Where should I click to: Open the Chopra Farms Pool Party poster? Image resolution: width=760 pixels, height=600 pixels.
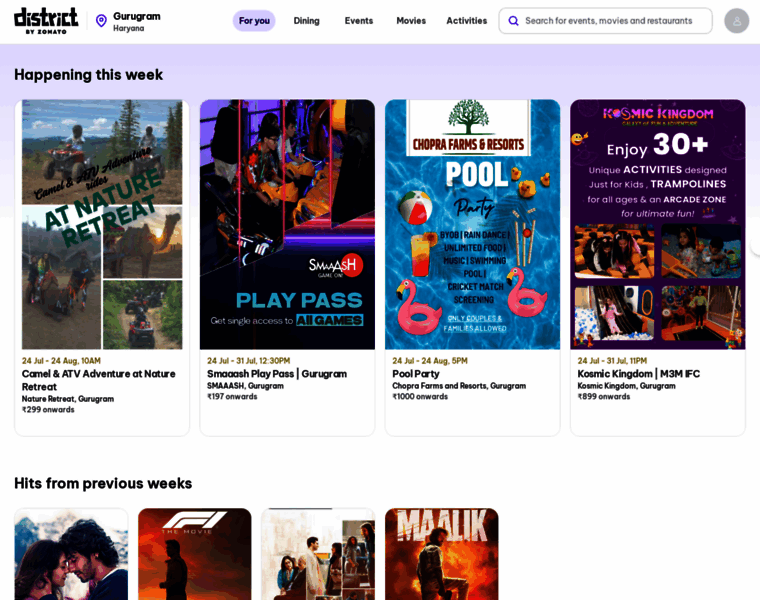pos(473,224)
